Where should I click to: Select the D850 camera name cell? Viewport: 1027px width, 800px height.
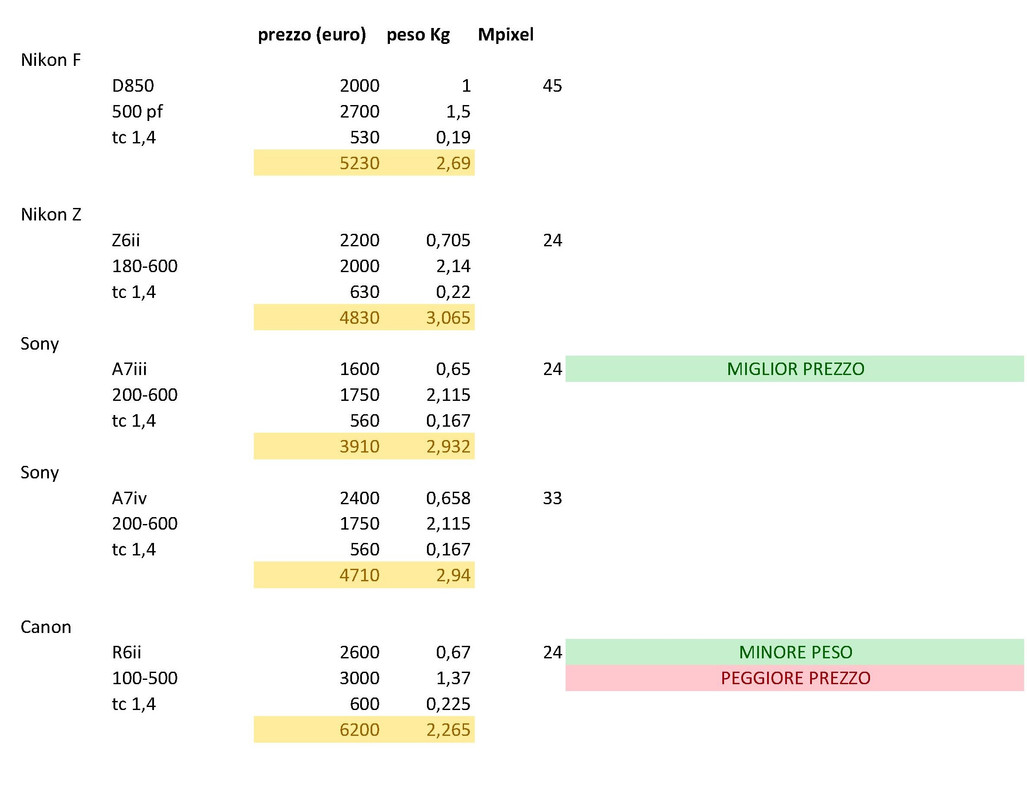tap(133, 86)
